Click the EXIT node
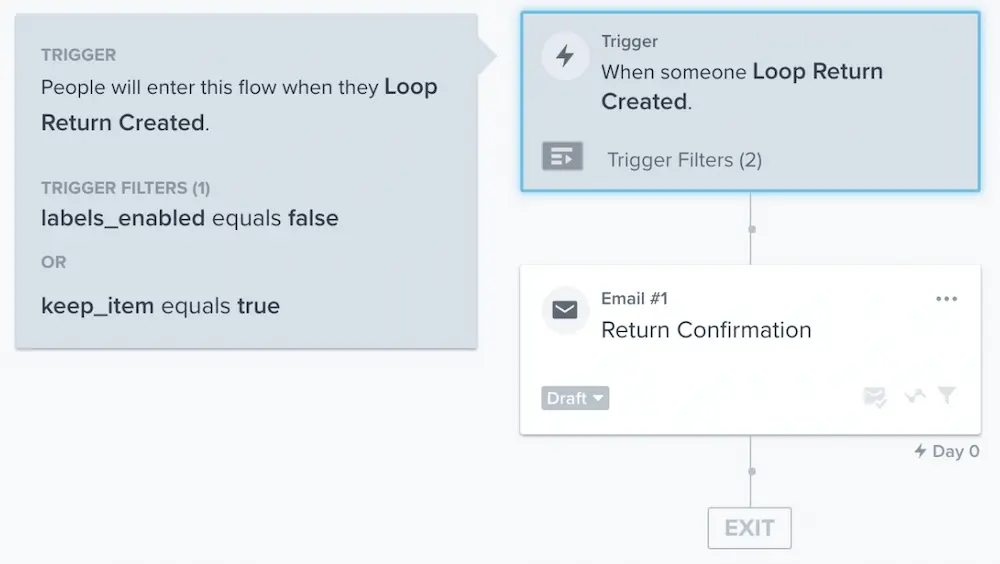The image size is (1000, 564). coord(749,528)
